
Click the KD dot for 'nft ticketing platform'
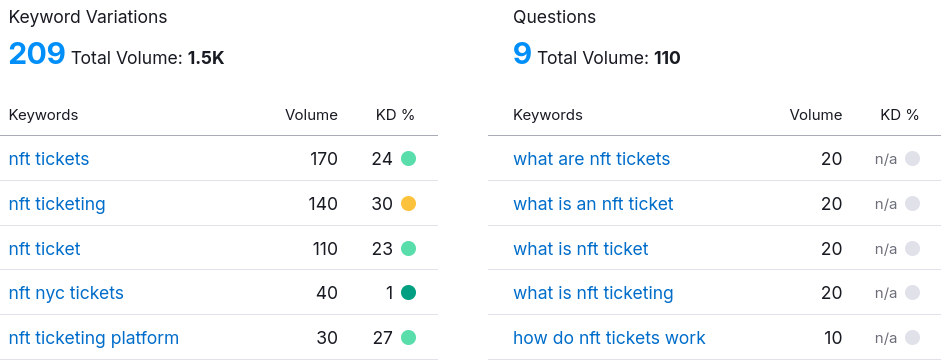tap(408, 338)
